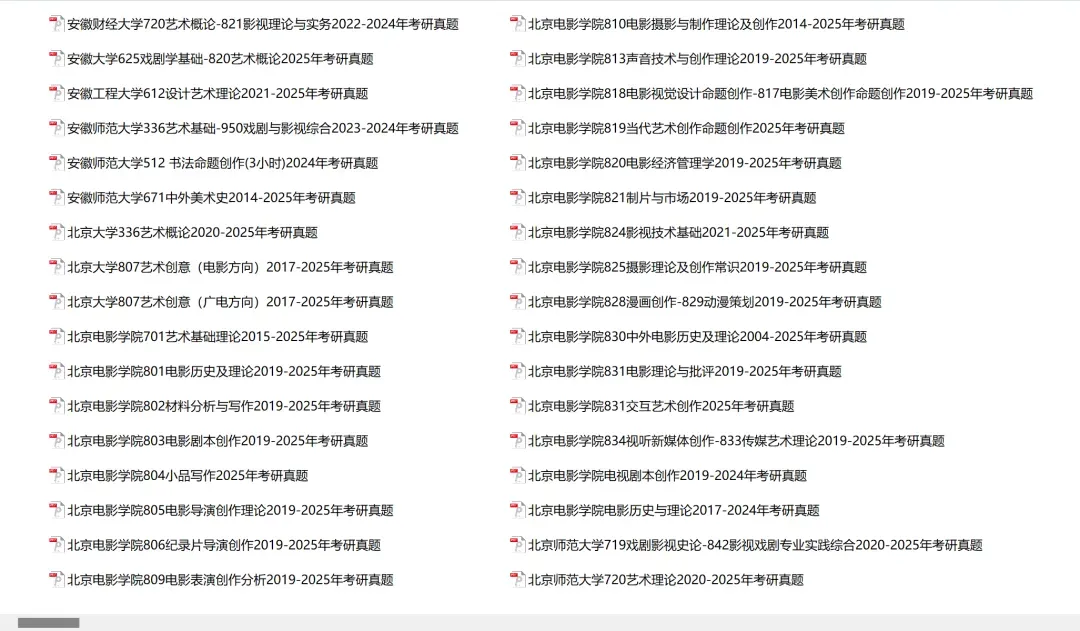Click PDF icon of 安徽财经大学720艺术概论 file

tap(56, 23)
